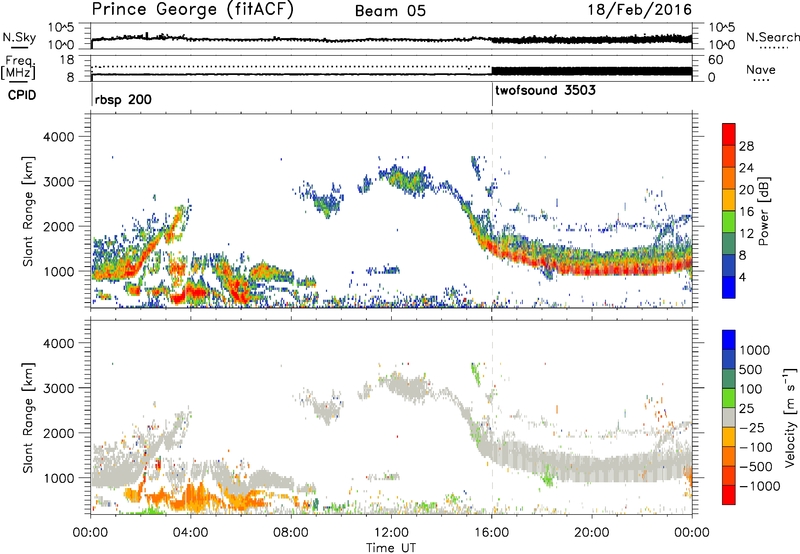Click the 'Time UT' axis title
800x554 pixels.
[x=391, y=548]
